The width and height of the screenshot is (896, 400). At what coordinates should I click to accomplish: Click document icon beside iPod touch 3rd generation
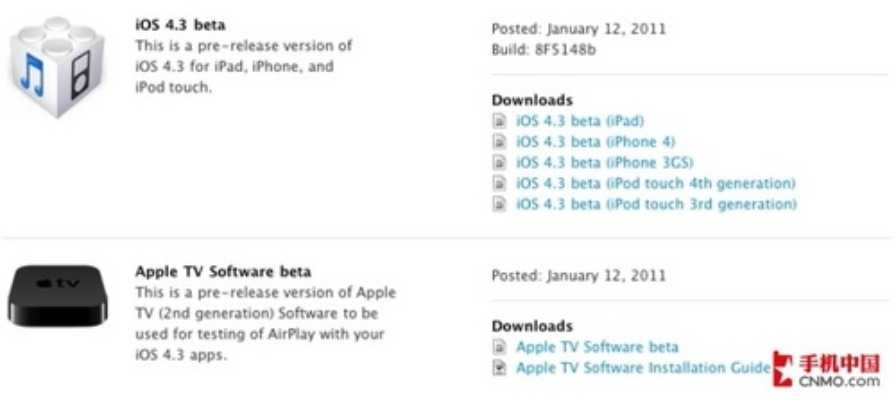[500, 205]
